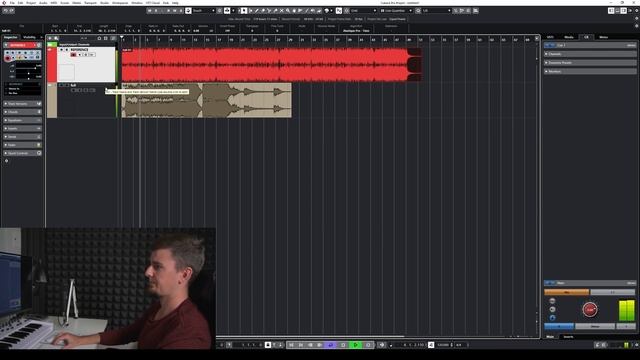Switch to the Visibility tab

pyautogui.click(x=29, y=37)
